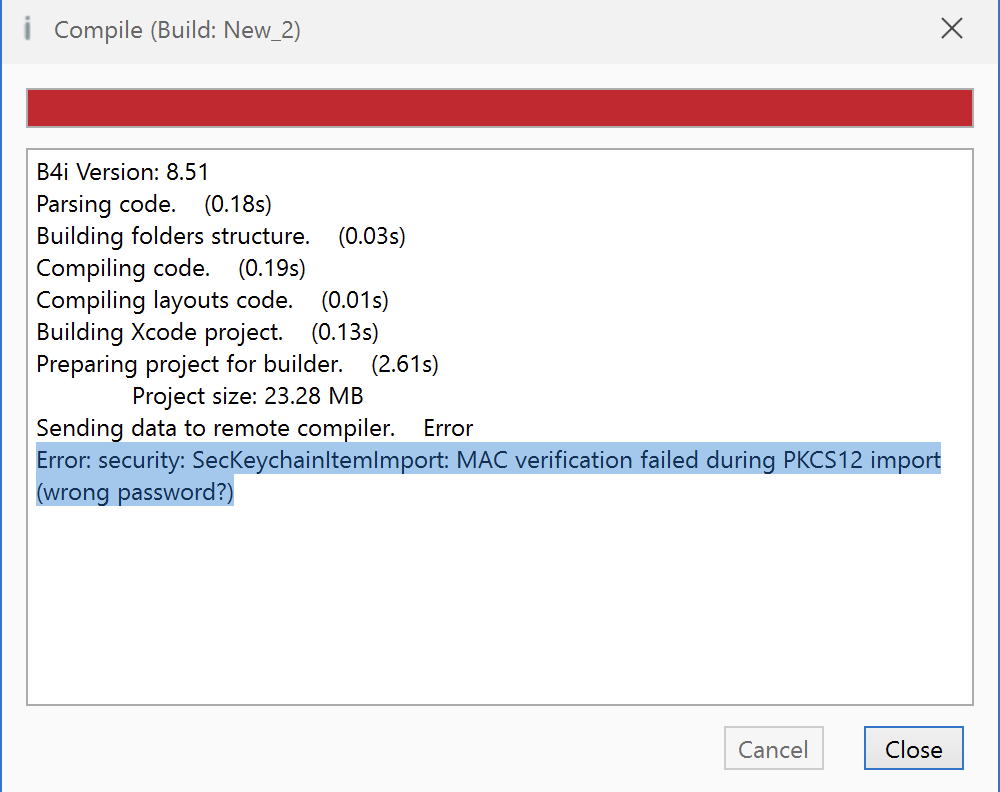1000x792 pixels.
Task: Select the Compiling code. log entry
Action: (x=123, y=269)
